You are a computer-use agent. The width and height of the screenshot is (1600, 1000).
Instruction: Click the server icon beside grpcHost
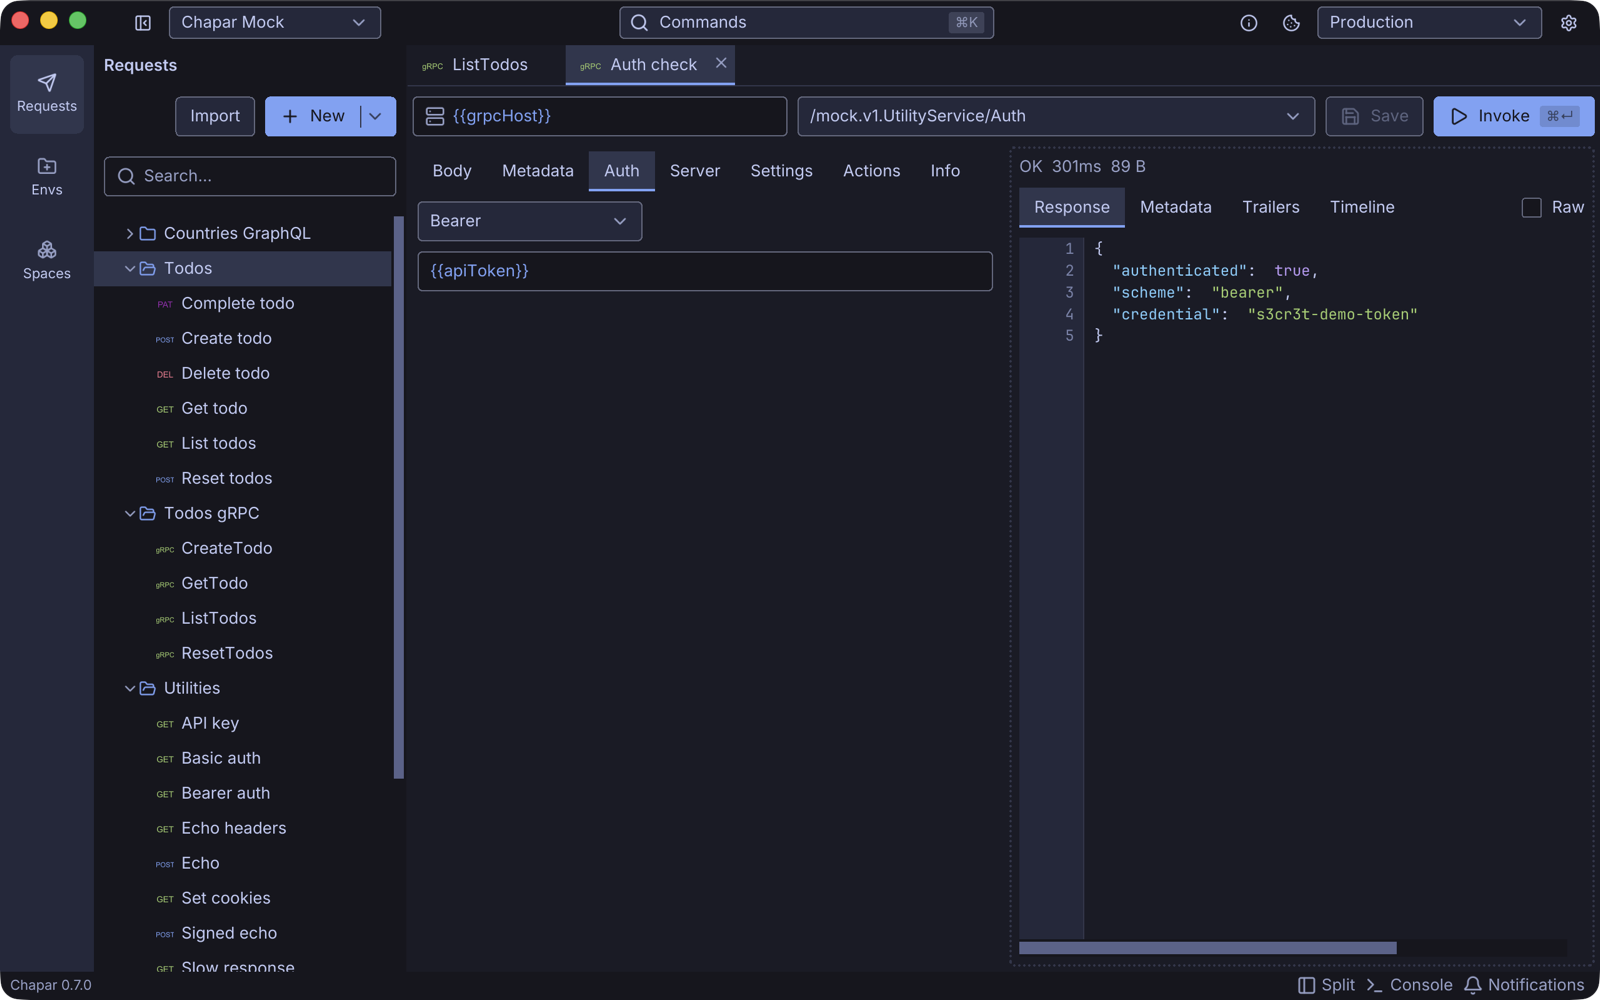coord(435,116)
